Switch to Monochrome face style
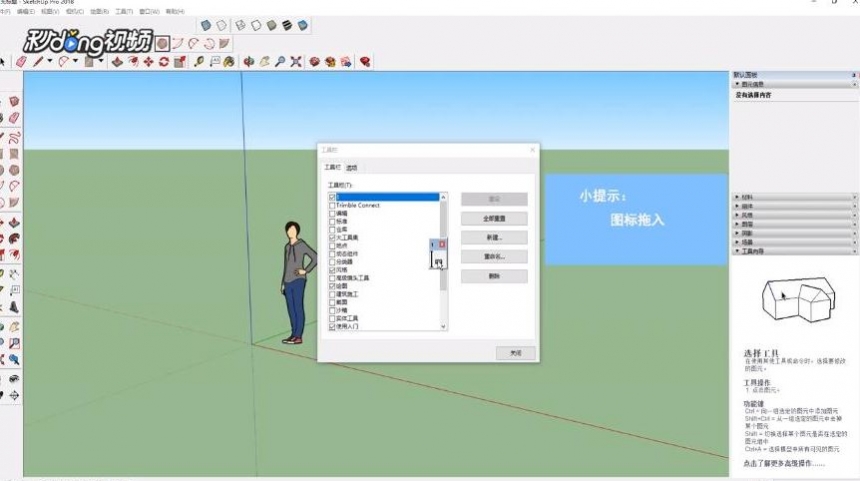 [x=303, y=25]
